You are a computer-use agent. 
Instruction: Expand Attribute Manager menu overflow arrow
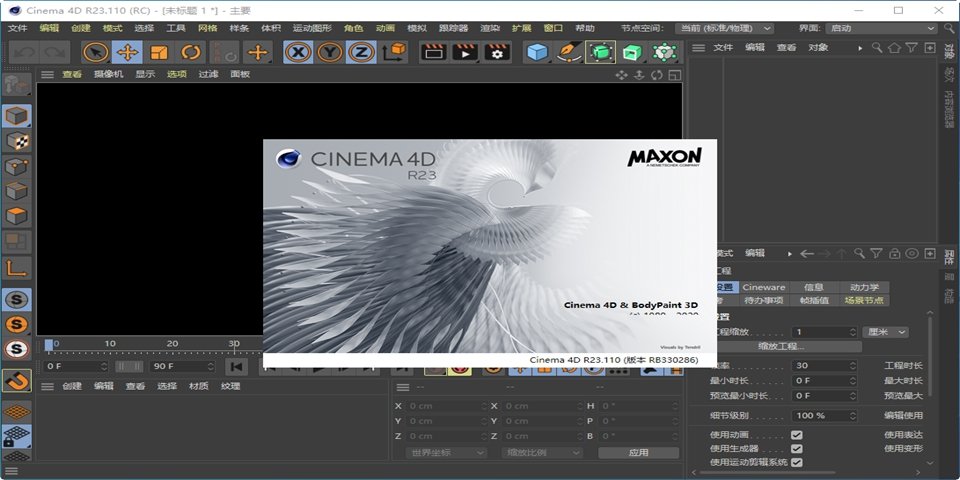pos(790,253)
